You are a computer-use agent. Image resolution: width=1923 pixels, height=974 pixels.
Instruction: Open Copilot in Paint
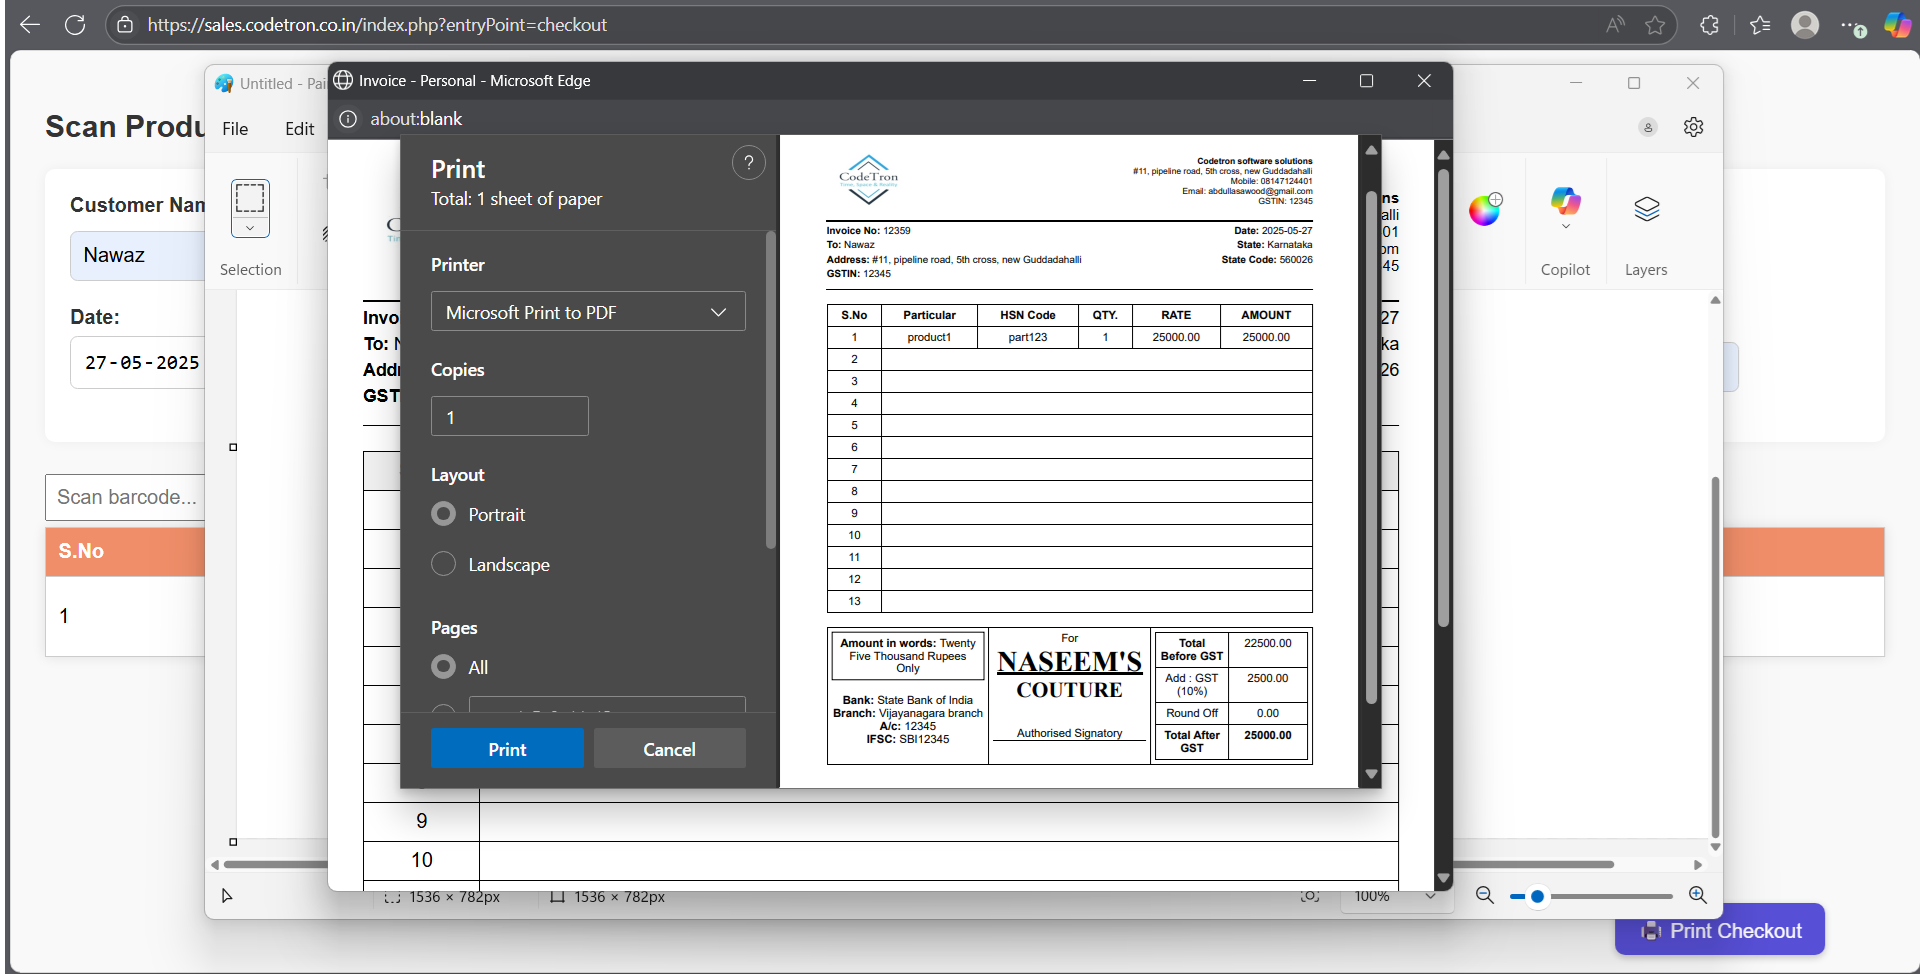1566,201
